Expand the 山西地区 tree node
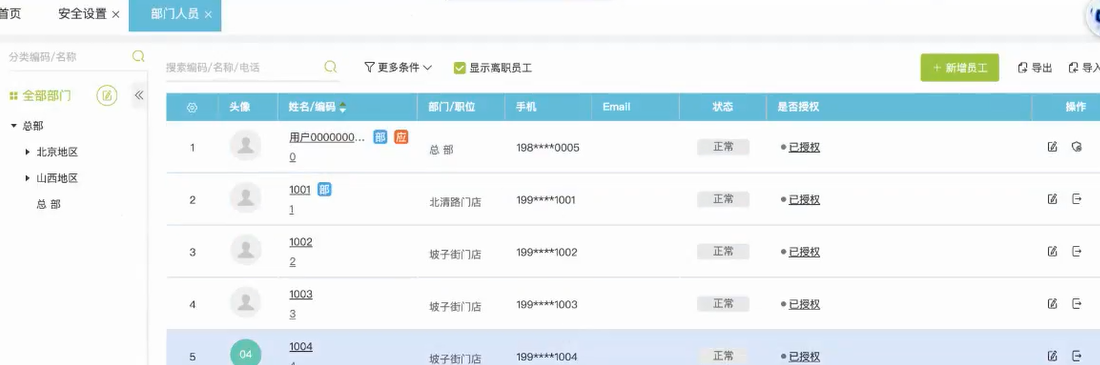The height and width of the screenshot is (365, 1100). 27,178
